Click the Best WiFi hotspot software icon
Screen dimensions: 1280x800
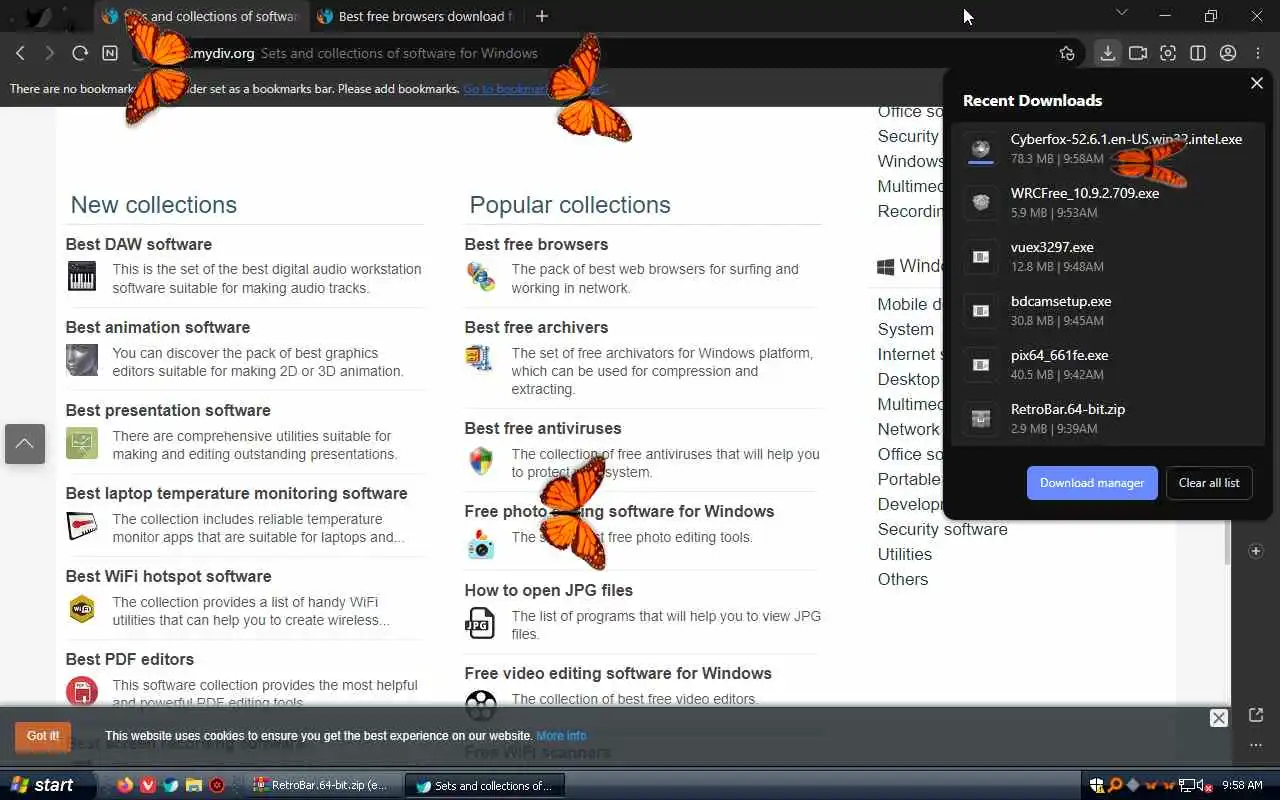coord(82,608)
